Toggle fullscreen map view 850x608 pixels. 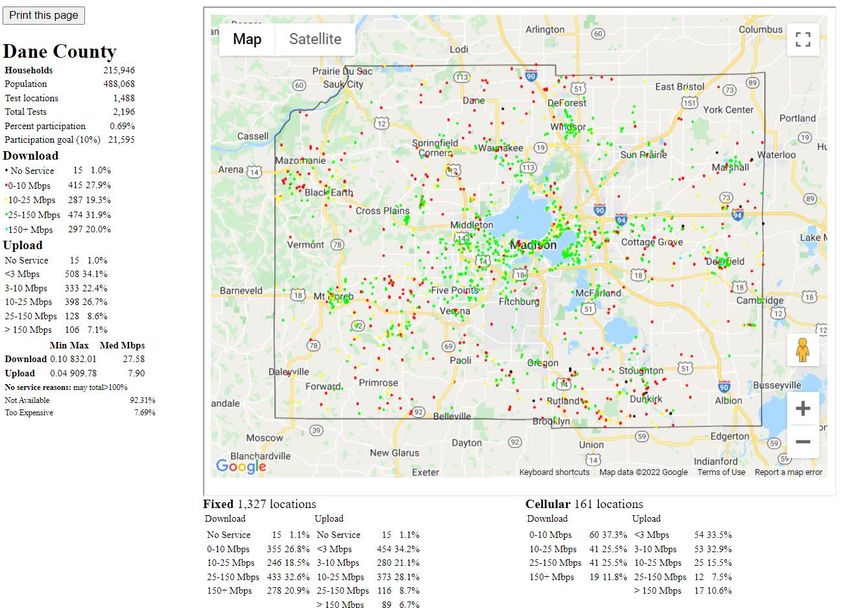[803, 40]
